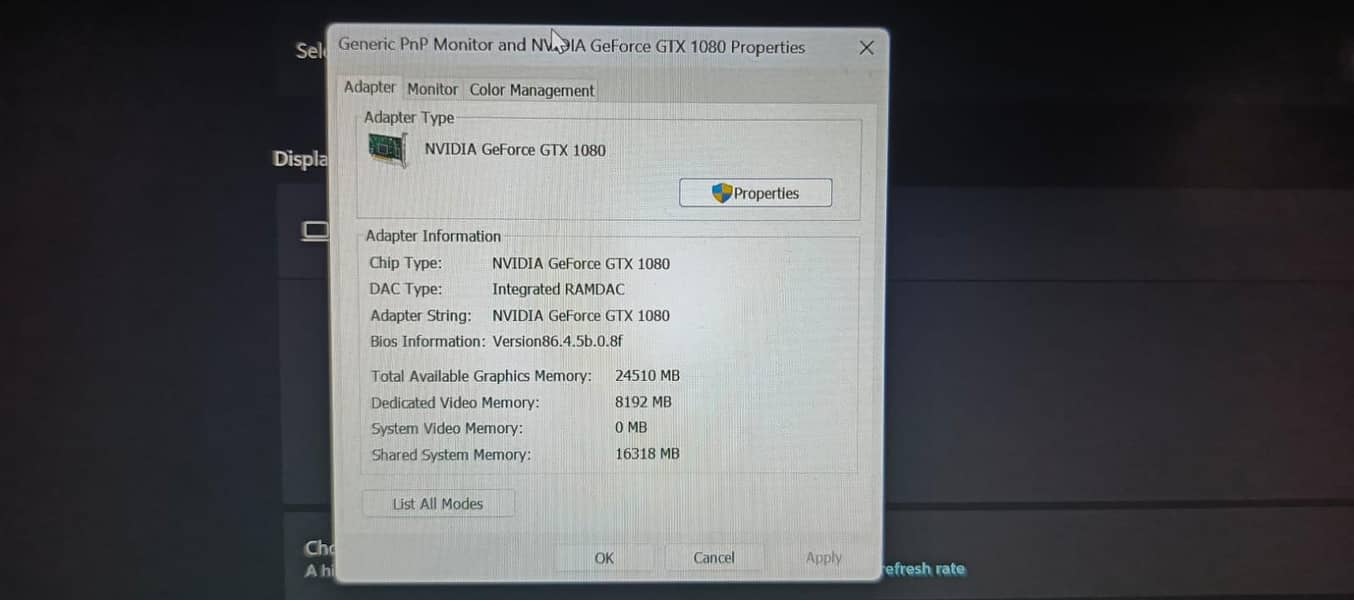The width and height of the screenshot is (1354, 600).
Task: Click the 'Shared System Memory:' label
Action: (451, 454)
